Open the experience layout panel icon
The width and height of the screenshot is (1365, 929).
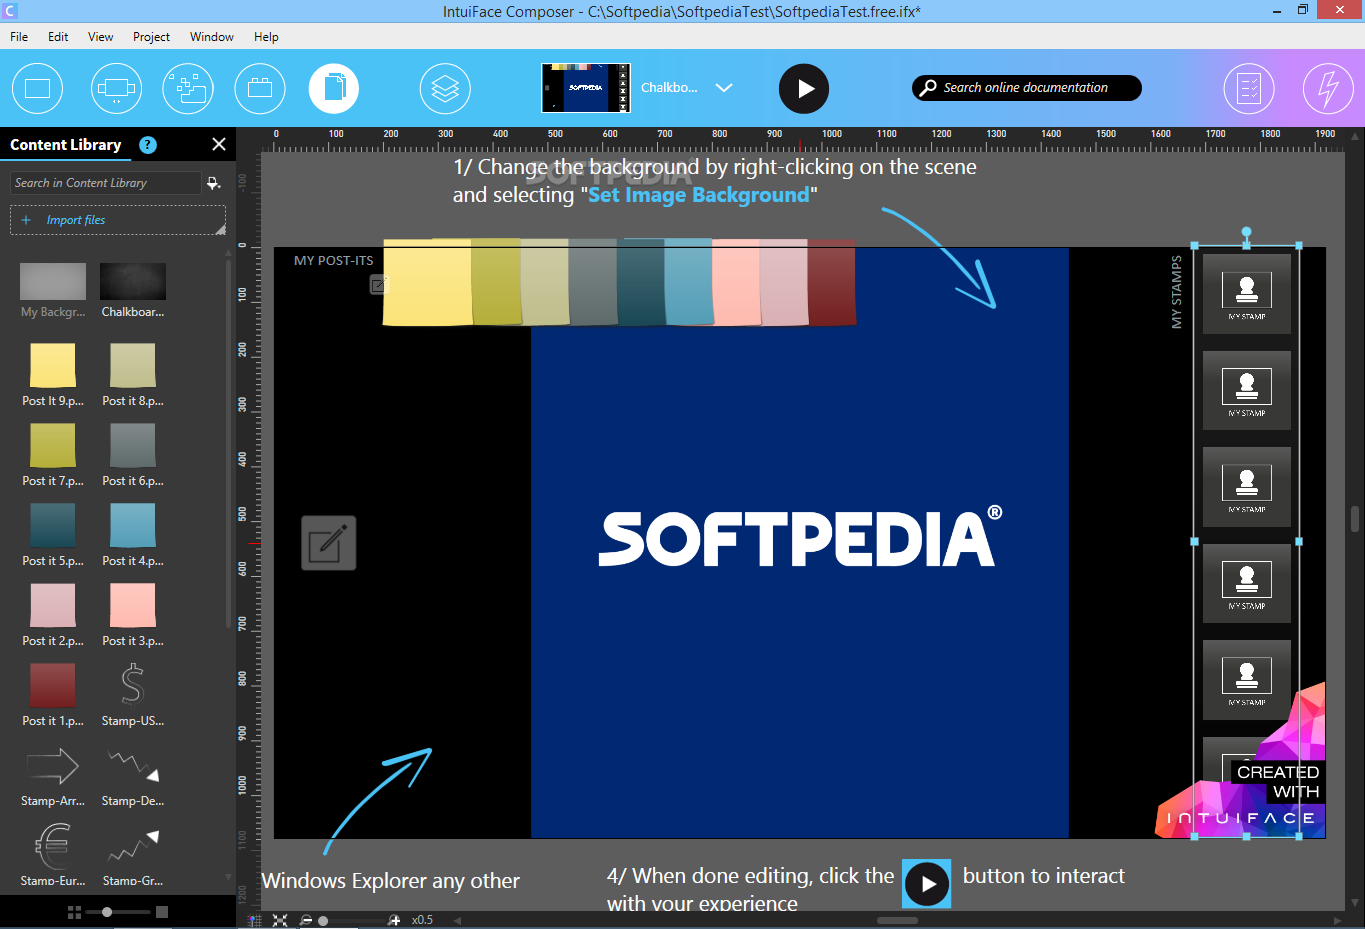[116, 88]
